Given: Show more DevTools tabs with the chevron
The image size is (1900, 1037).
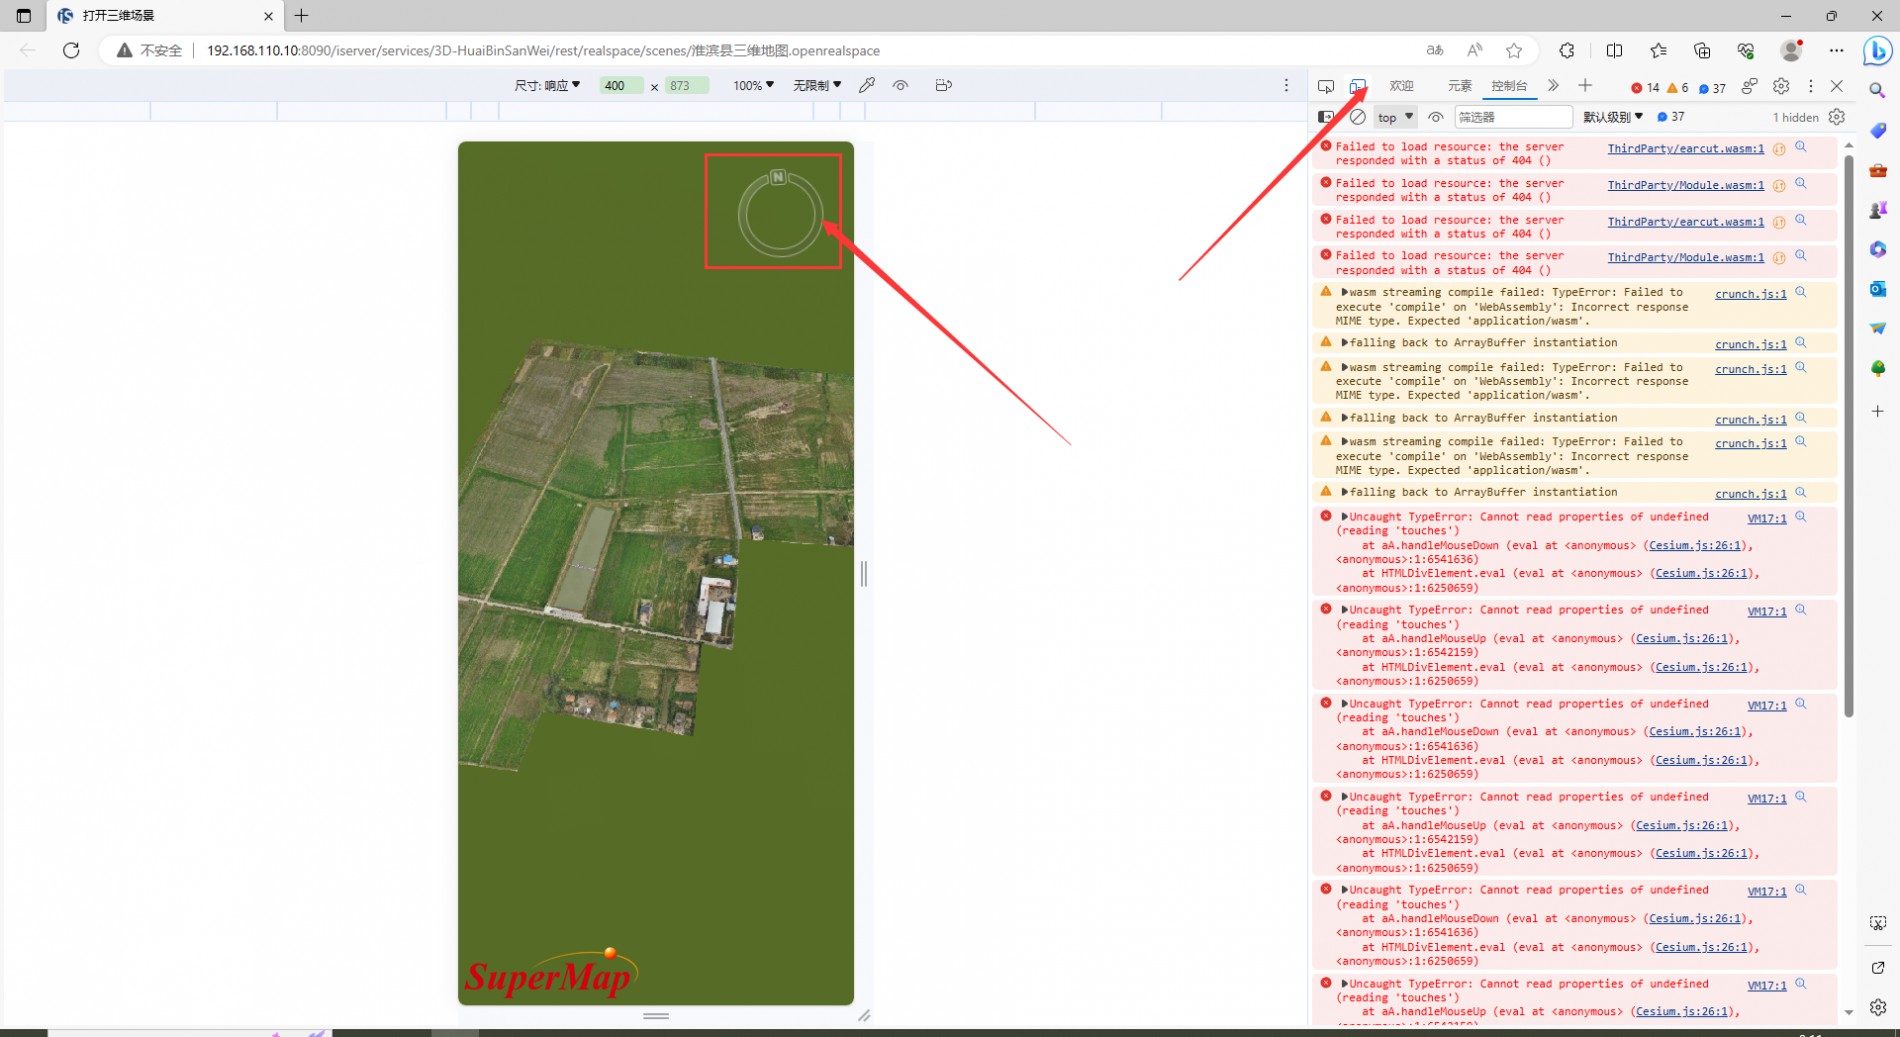Looking at the screenshot, I should tap(1553, 86).
